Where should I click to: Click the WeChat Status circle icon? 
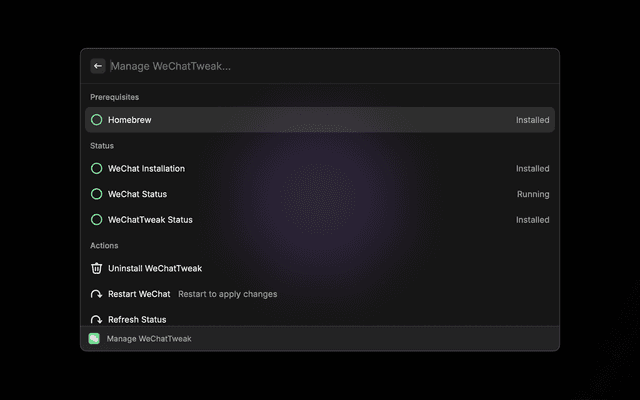(x=97, y=194)
